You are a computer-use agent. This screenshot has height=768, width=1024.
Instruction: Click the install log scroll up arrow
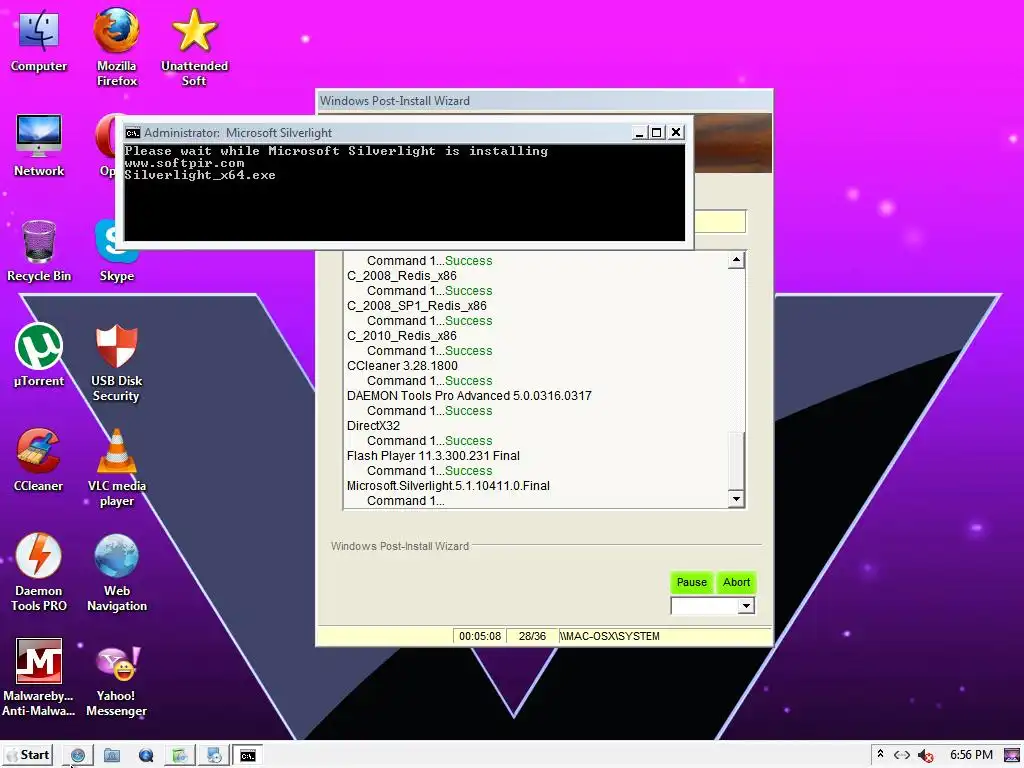[736, 260]
